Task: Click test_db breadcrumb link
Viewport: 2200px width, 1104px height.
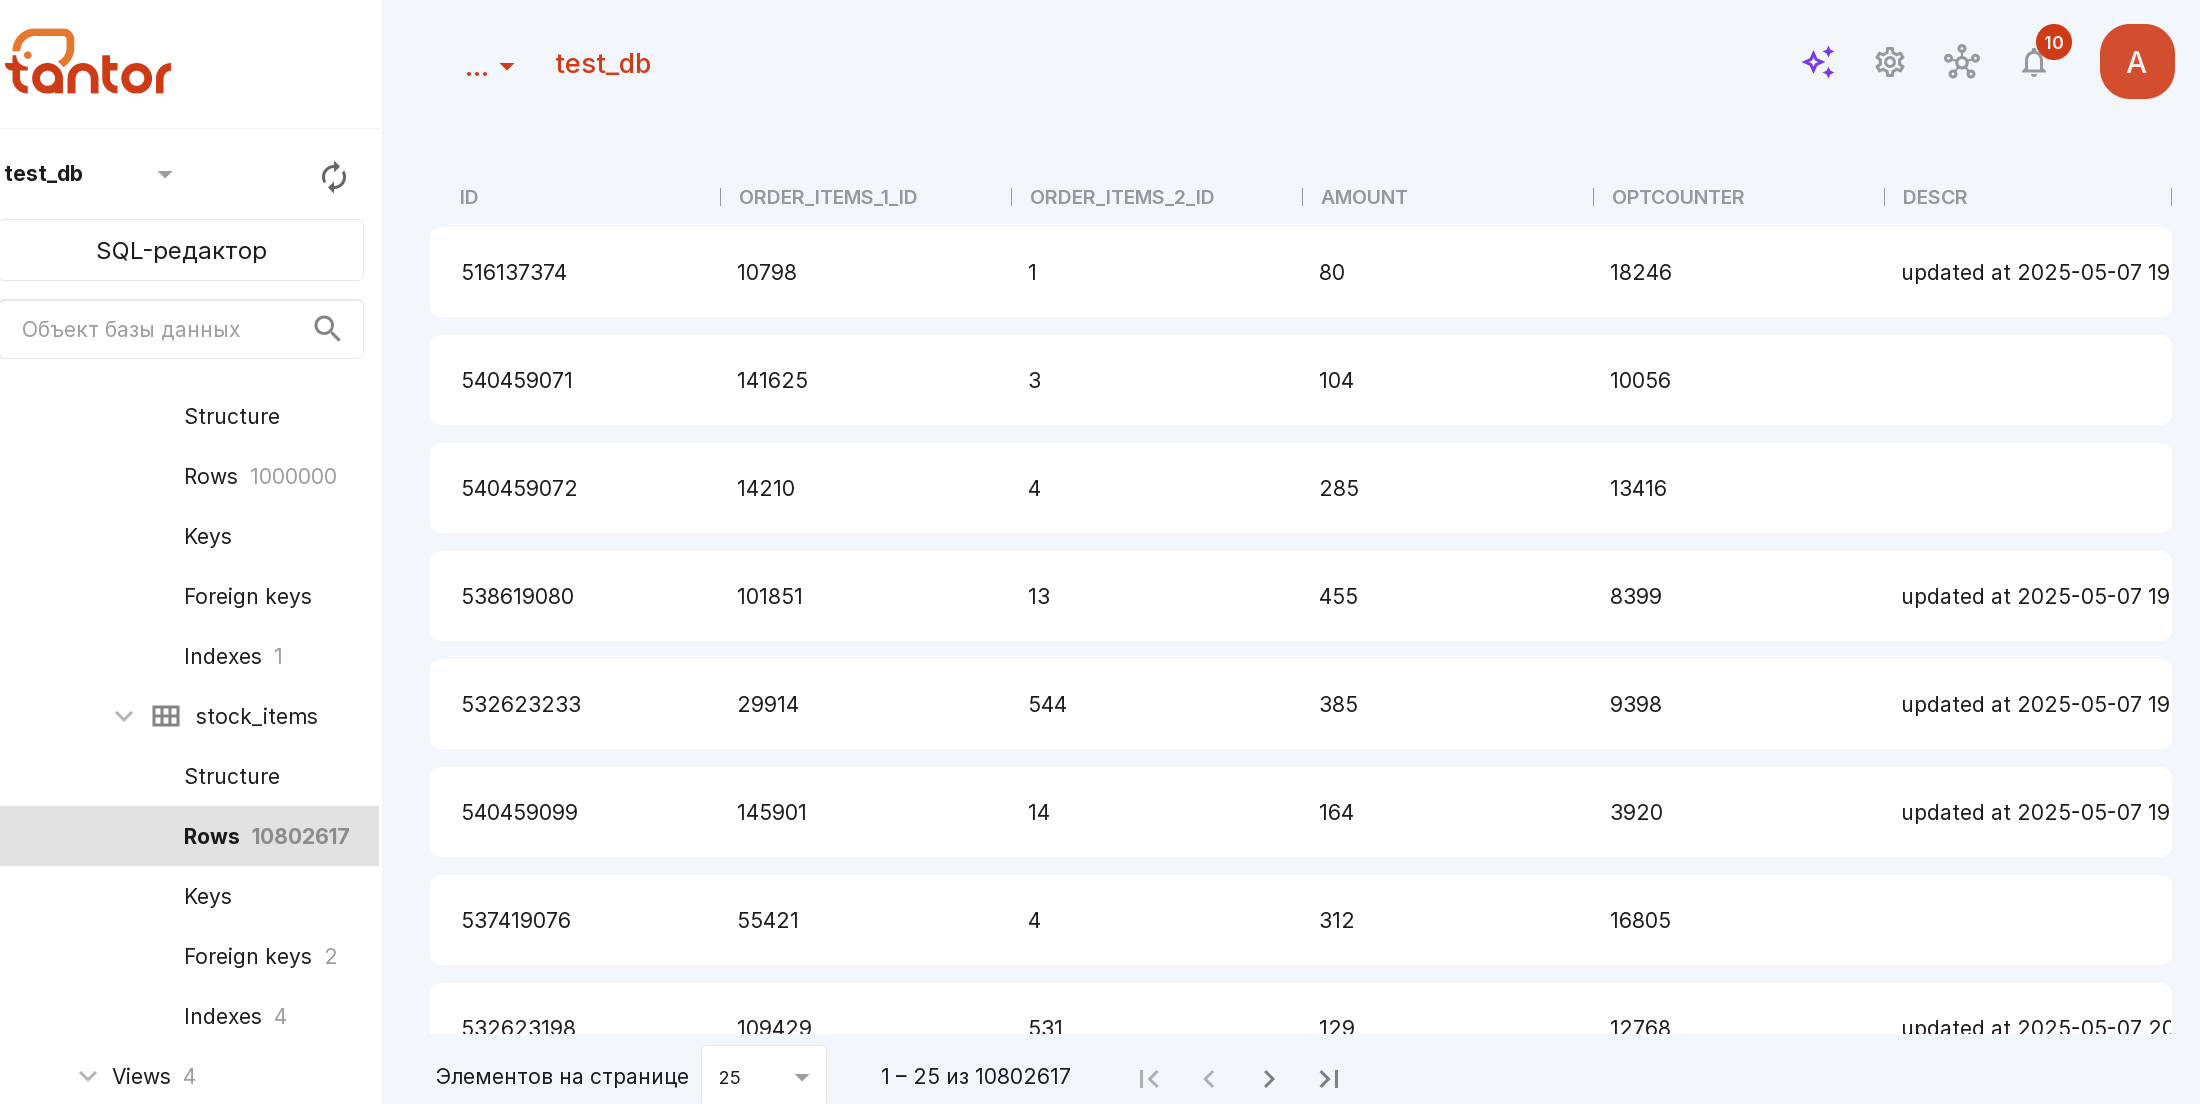Action: (x=603, y=64)
